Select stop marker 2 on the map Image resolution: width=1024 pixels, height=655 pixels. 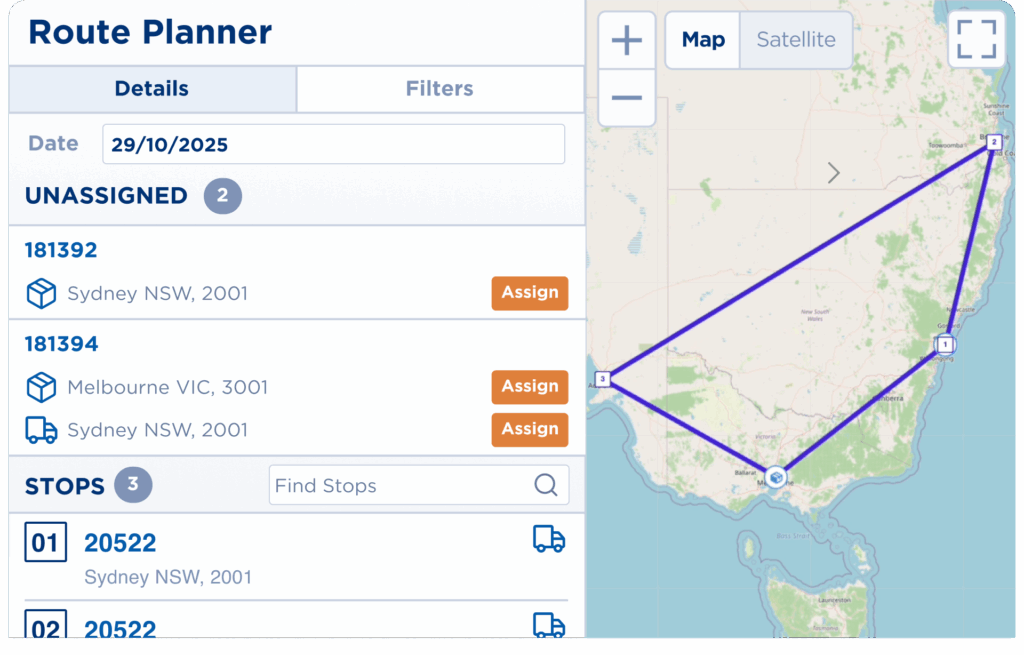pyautogui.click(x=993, y=142)
